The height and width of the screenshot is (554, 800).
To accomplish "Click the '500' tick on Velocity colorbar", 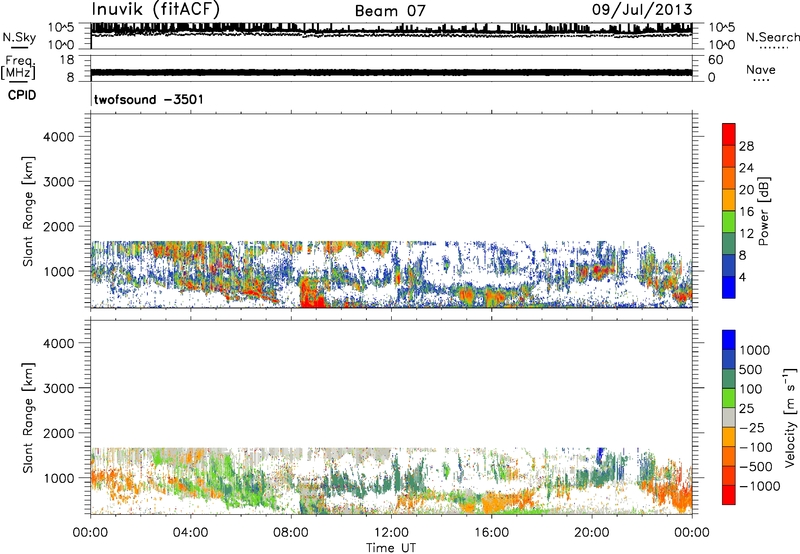I will click(751, 370).
